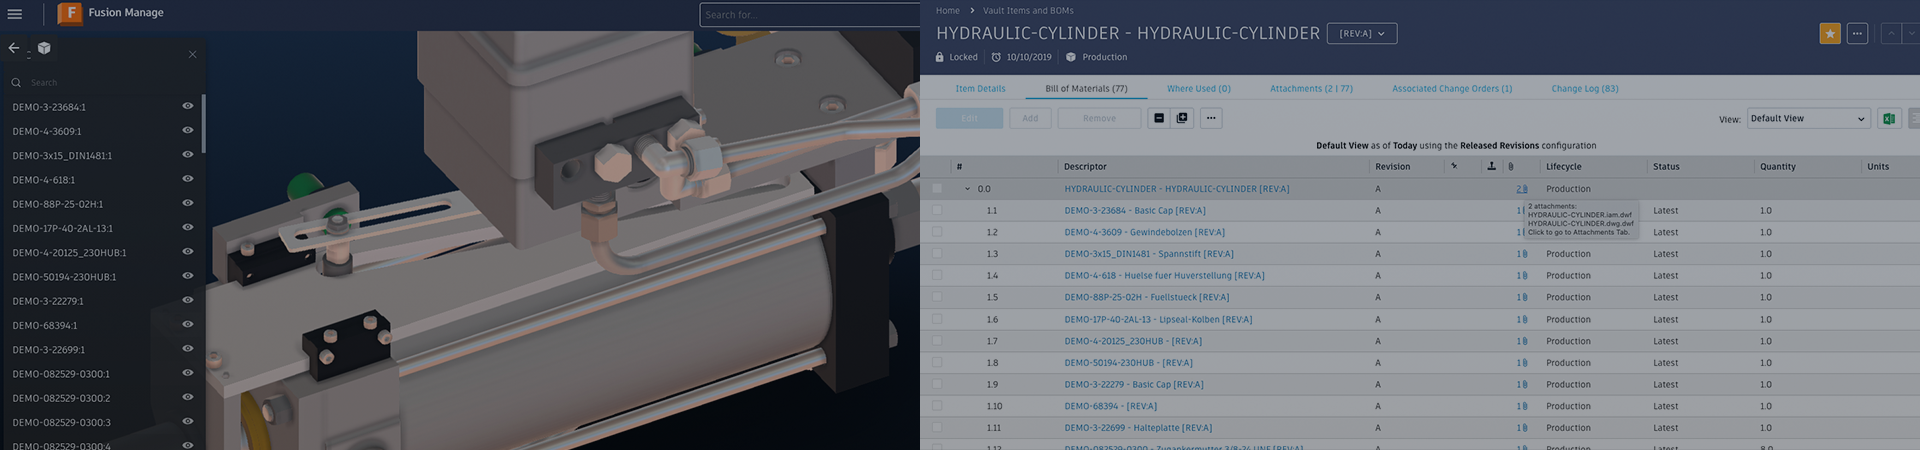Viewport: 1920px width, 450px height.
Task: Open the Default View dropdown
Action: [x=1807, y=118]
